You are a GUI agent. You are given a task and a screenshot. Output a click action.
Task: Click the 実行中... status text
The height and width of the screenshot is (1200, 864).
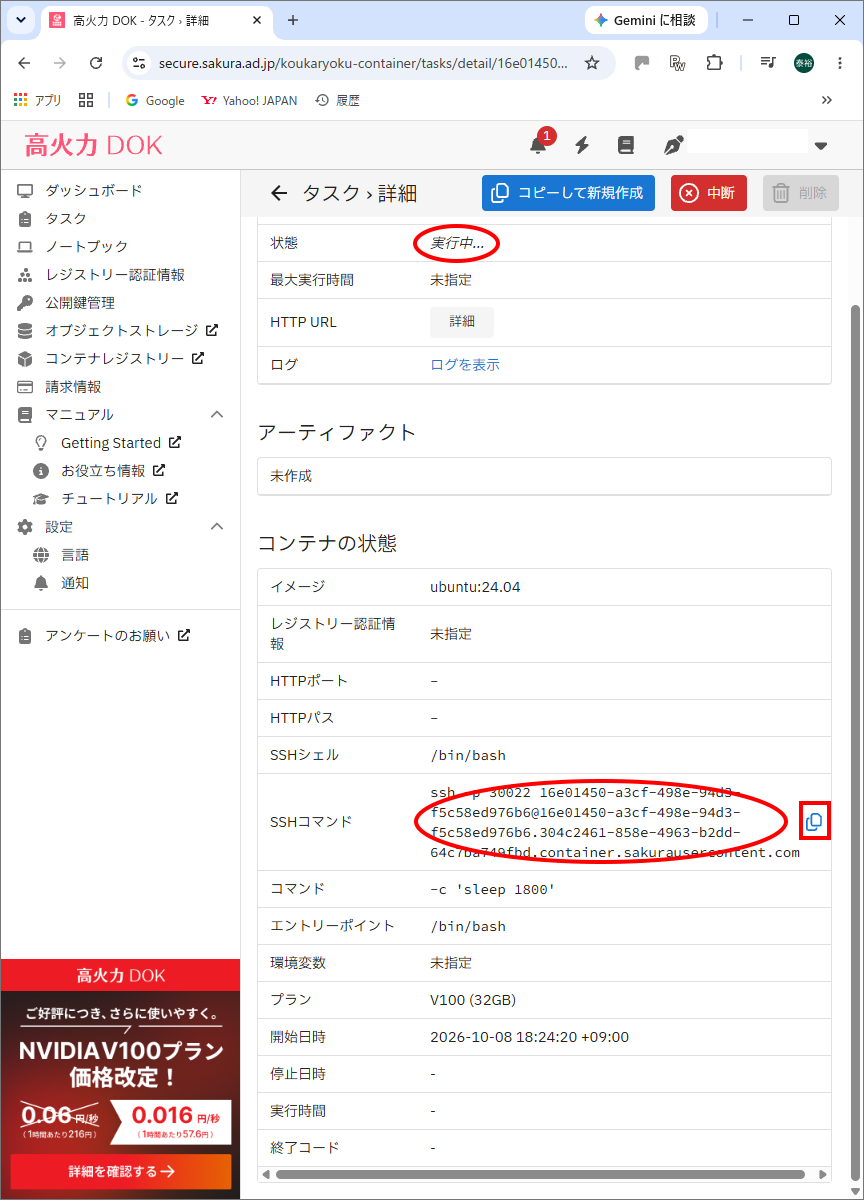[457, 243]
